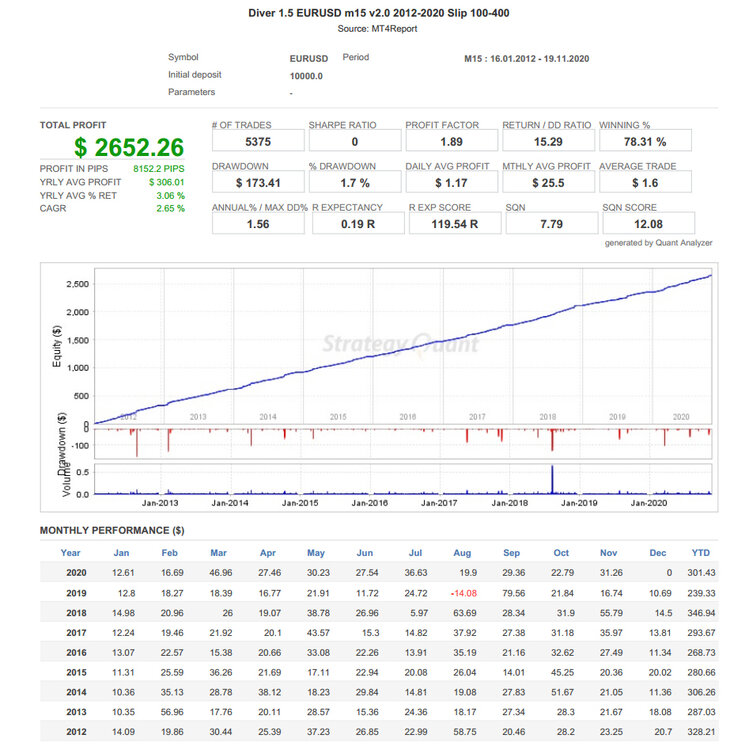Click the total profit amount $ 2652.26
This screenshot has height=750, width=730.
(x=129, y=147)
